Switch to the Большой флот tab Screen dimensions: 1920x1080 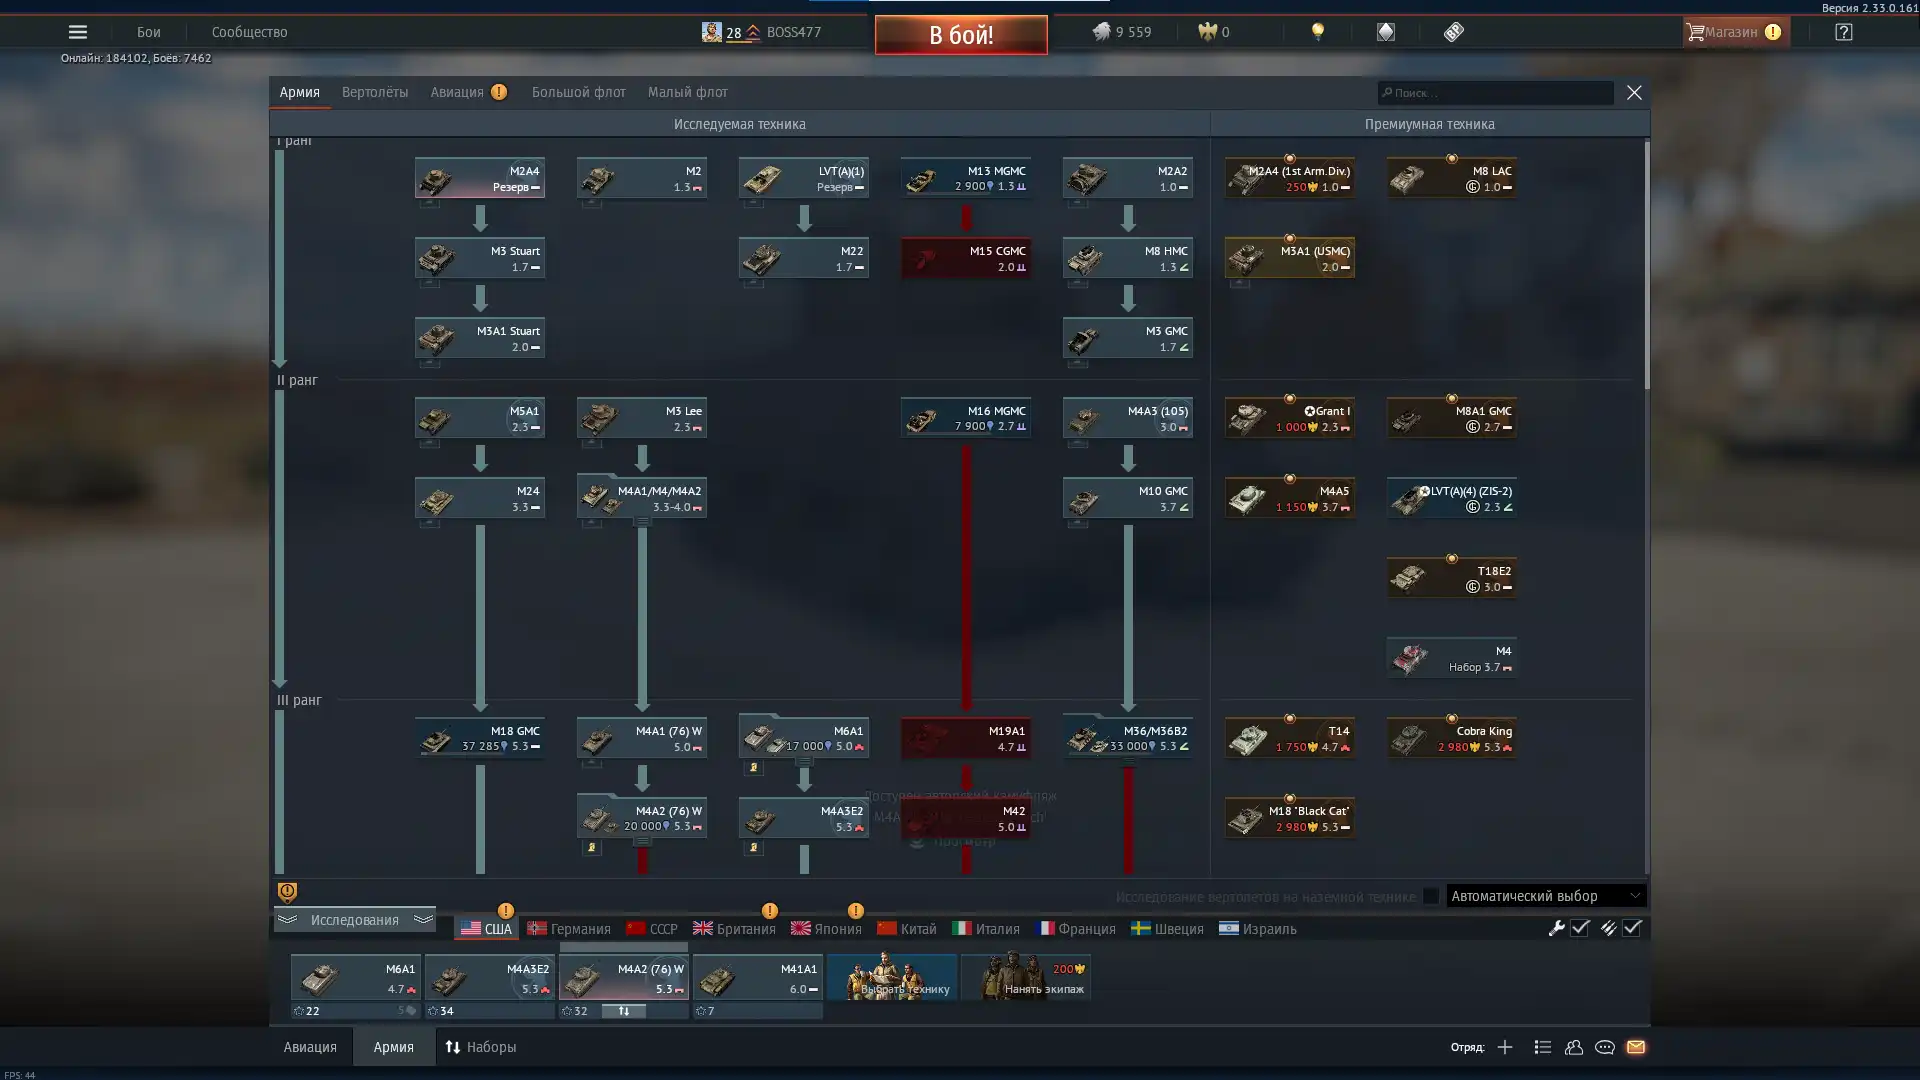578,92
